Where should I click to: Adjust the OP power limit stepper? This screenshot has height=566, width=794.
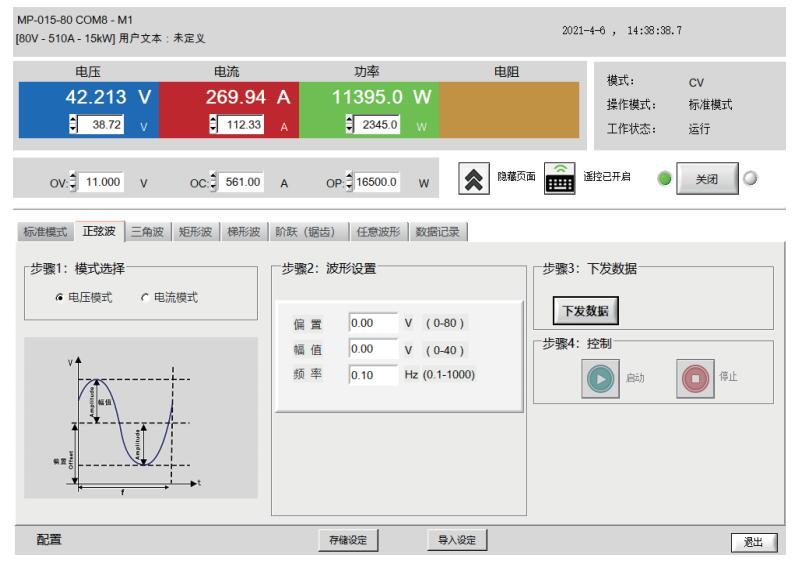pyautogui.click(x=345, y=182)
